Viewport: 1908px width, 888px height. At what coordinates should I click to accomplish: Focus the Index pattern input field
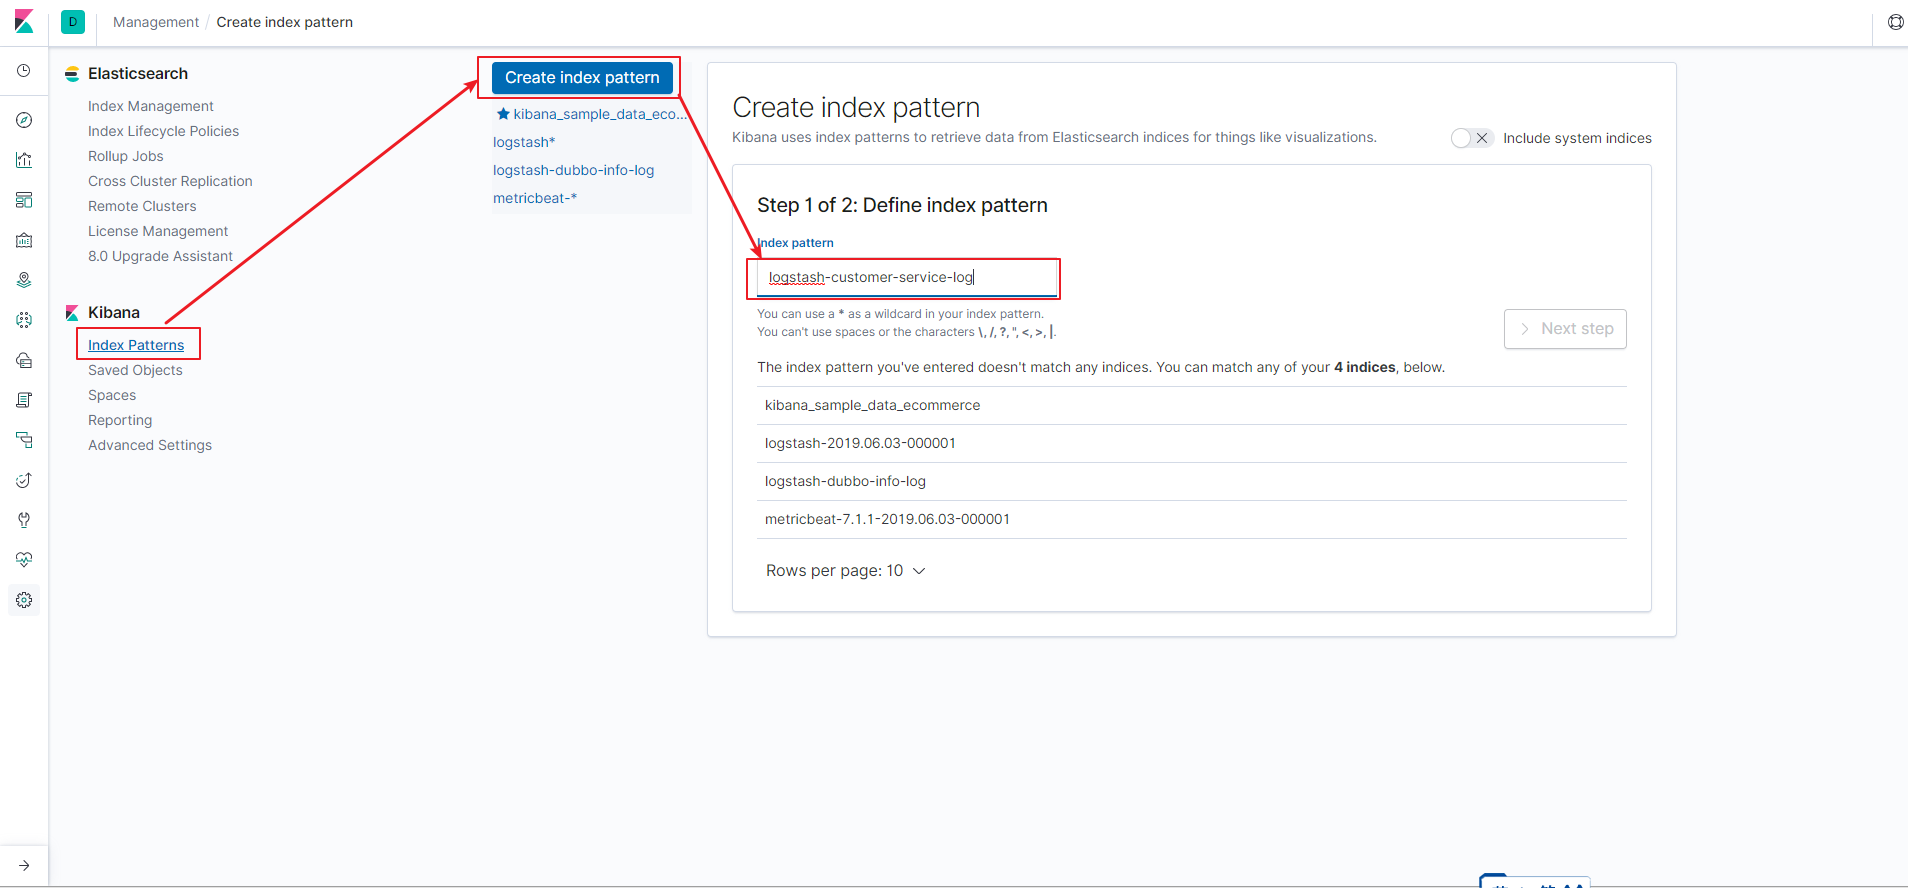(x=907, y=278)
